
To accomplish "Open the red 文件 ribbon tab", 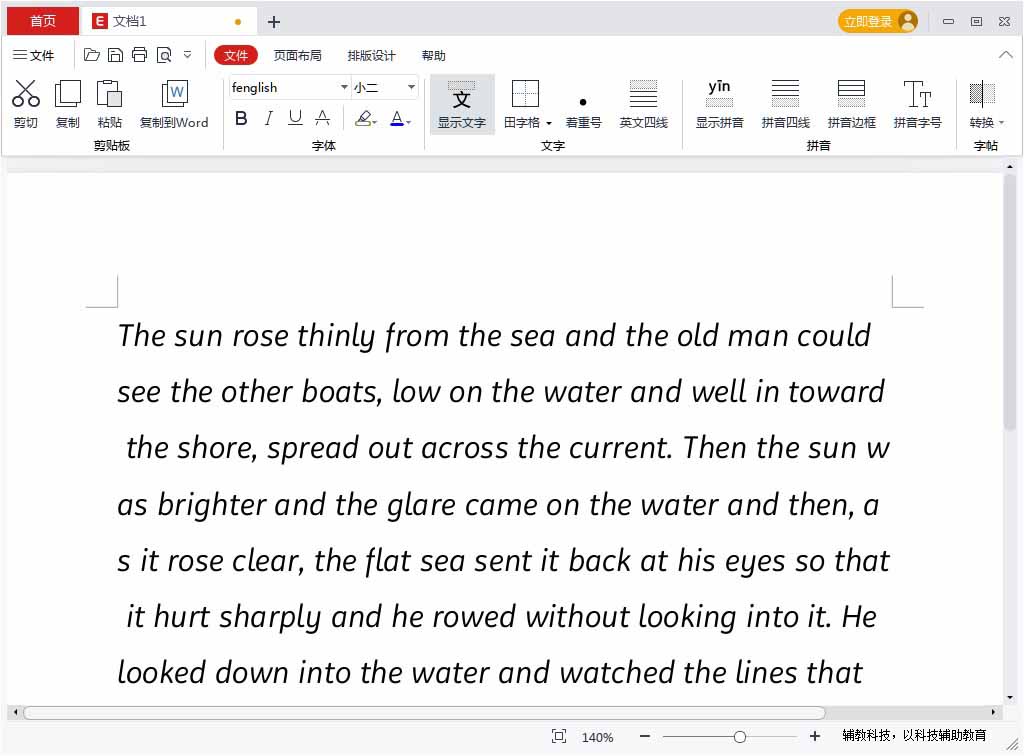I will click(236, 55).
